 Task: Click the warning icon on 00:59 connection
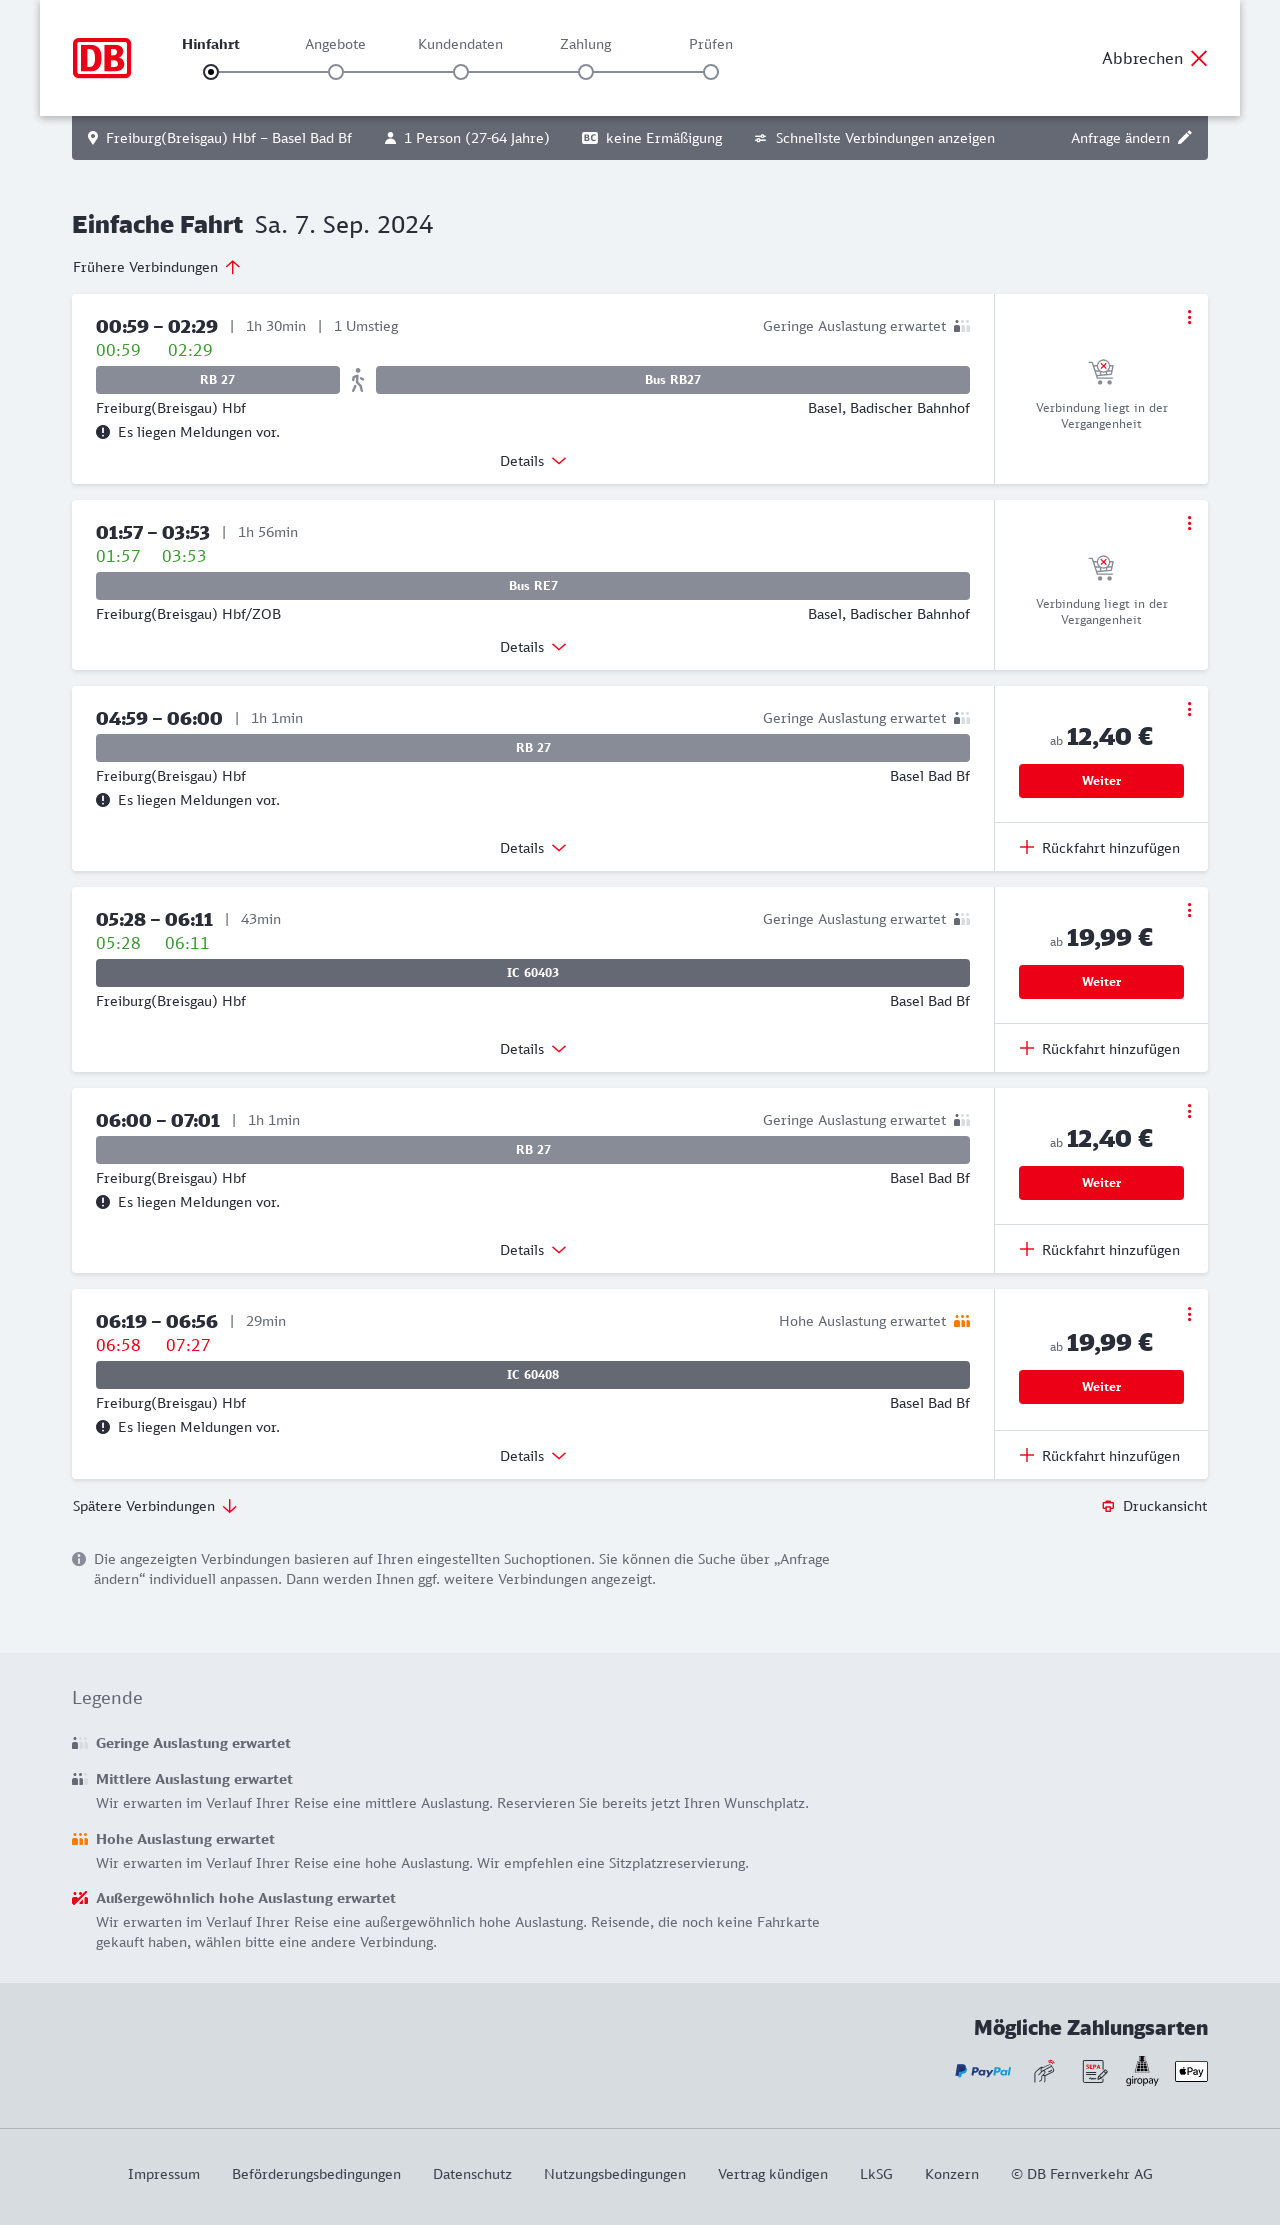(103, 432)
